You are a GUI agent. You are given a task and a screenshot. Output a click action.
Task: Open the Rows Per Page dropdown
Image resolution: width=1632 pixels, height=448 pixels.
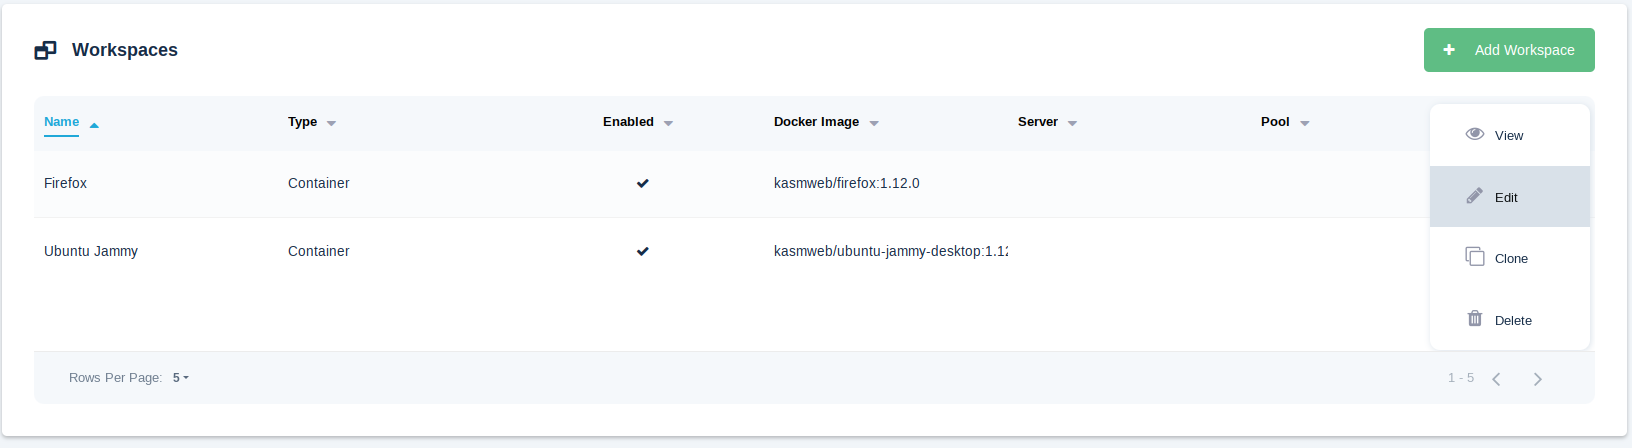point(181,378)
